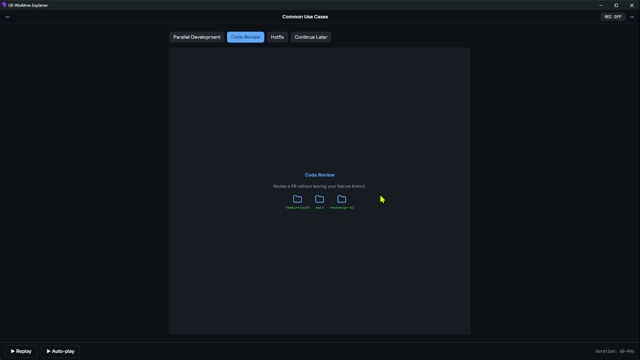Click the Common Use Cases title
Viewport: 640px width, 360px height.
[305, 17]
